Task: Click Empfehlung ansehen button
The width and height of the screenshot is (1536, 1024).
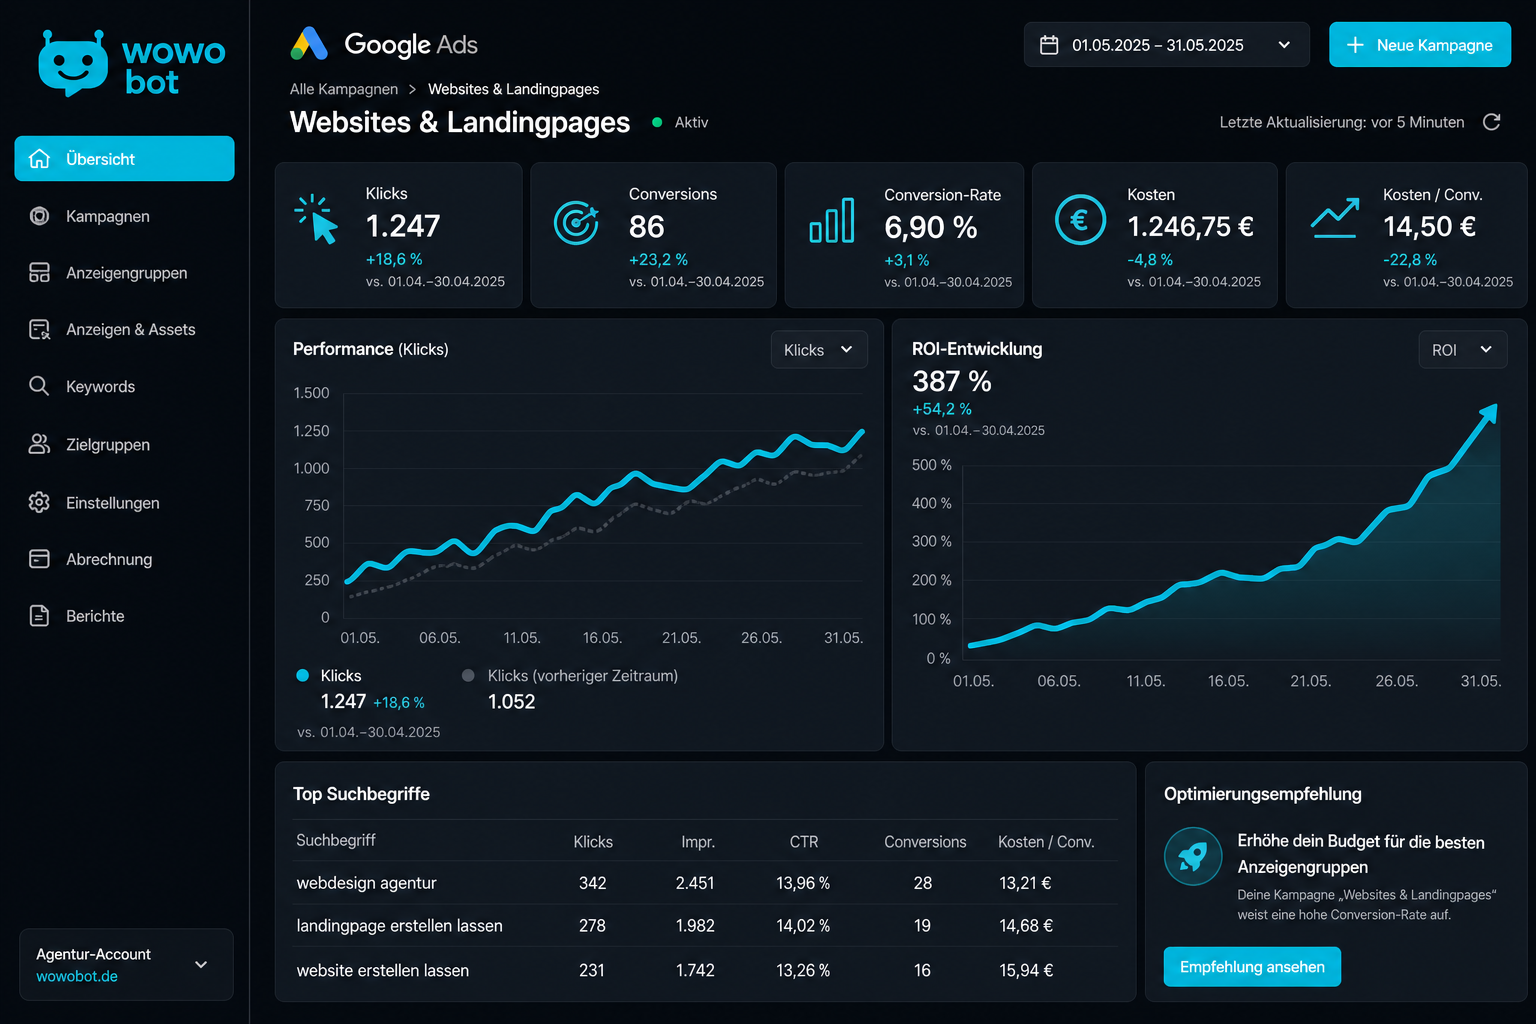Action: 1252,967
